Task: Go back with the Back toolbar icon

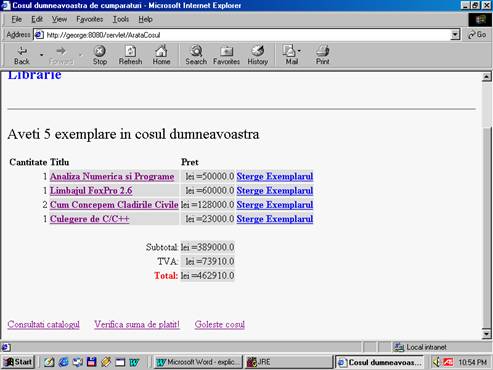Action: click(22, 55)
